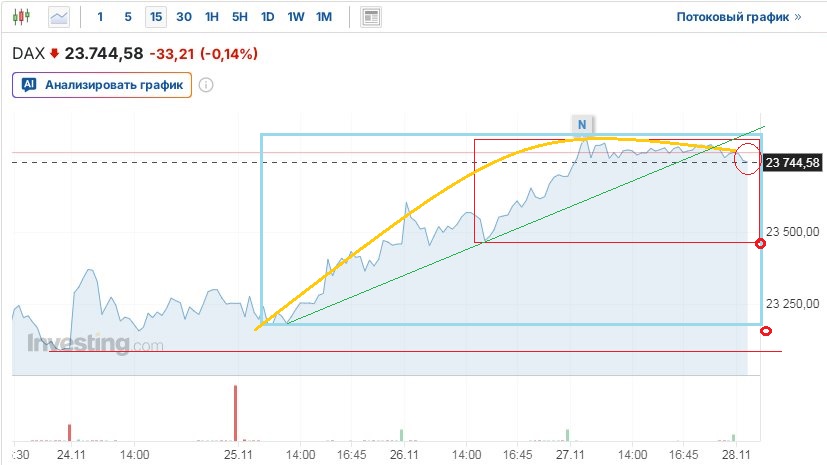Select the 15 minute timeframe
827x465 pixels.
click(x=155, y=17)
